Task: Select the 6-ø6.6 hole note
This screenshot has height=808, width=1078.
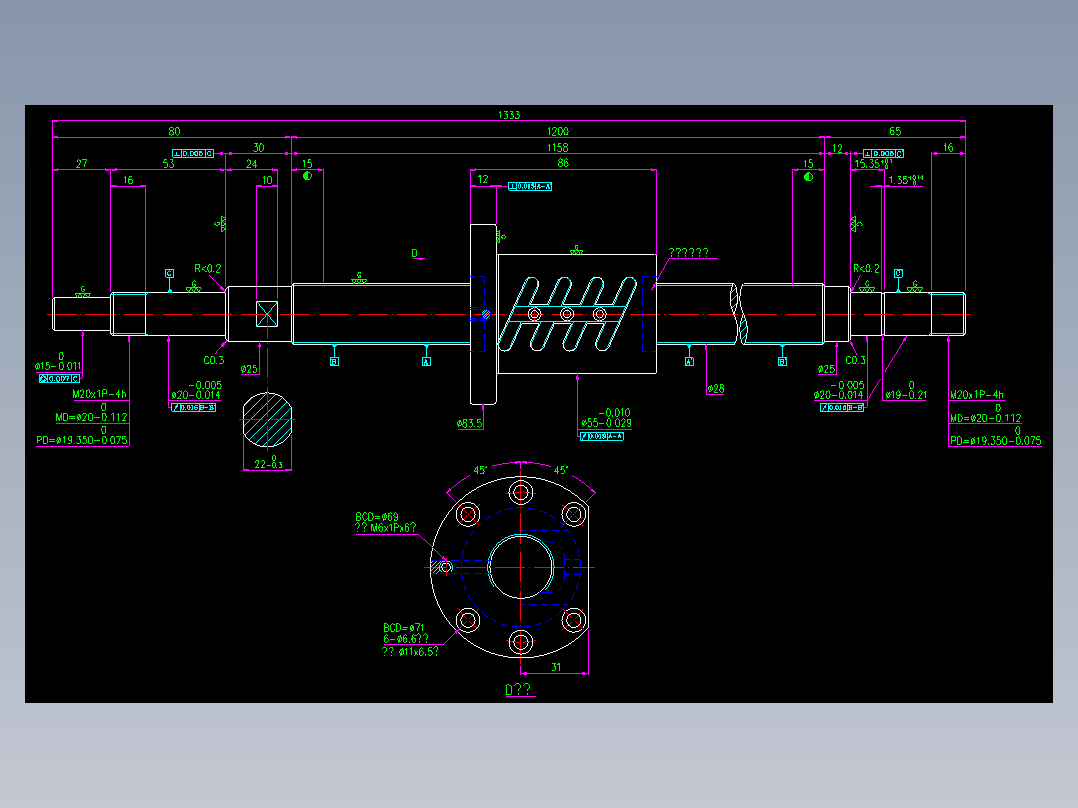Action: click(406, 639)
